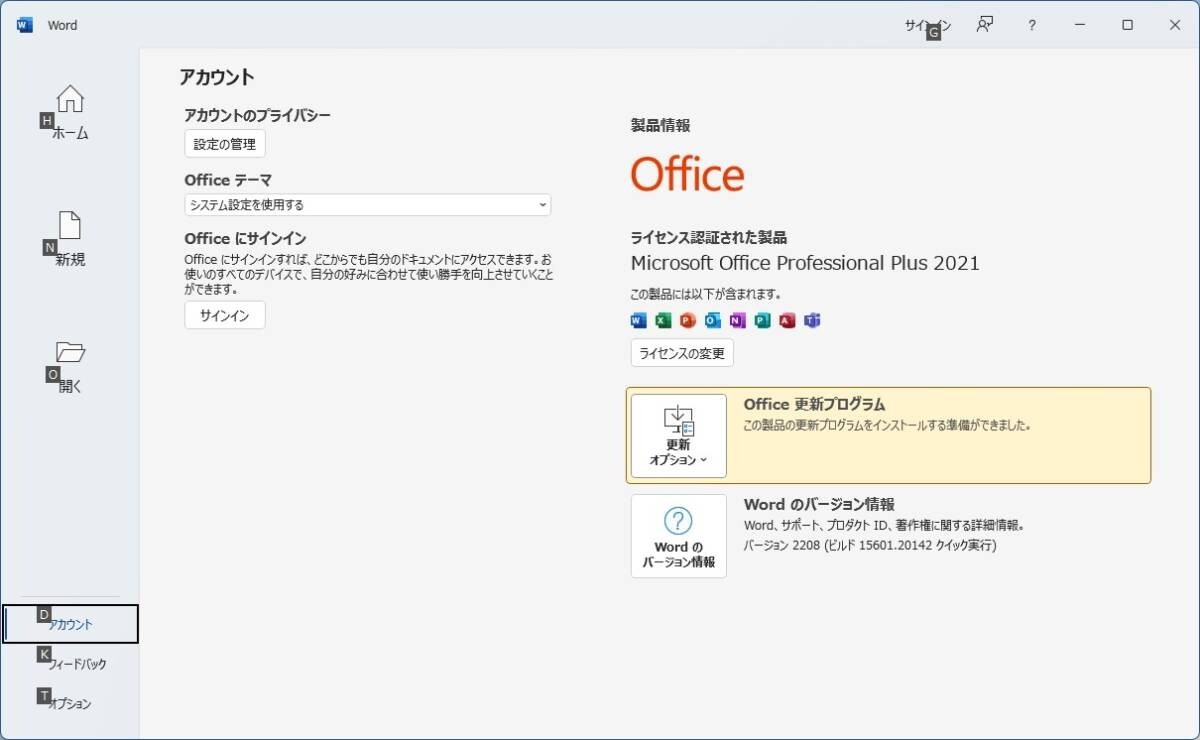Click the Word icon in included products

pyautogui.click(x=639, y=321)
